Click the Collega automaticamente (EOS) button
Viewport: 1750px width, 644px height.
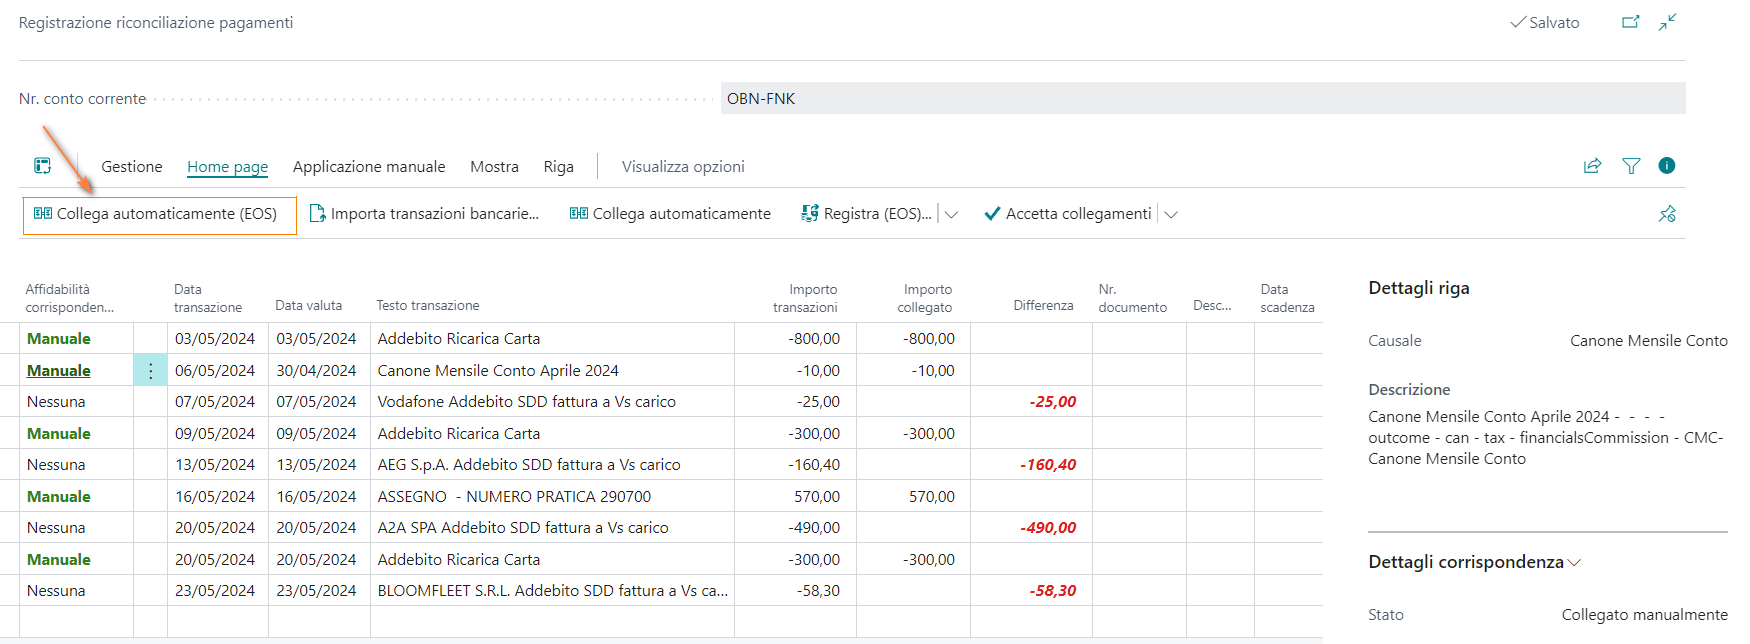pyautogui.click(x=160, y=215)
